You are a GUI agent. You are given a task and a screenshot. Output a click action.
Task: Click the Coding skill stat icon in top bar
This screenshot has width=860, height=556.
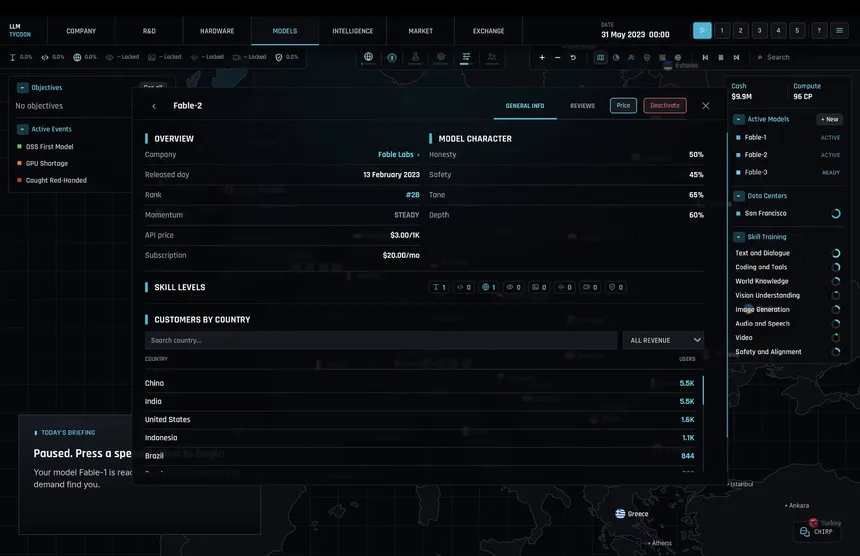tap(45, 57)
